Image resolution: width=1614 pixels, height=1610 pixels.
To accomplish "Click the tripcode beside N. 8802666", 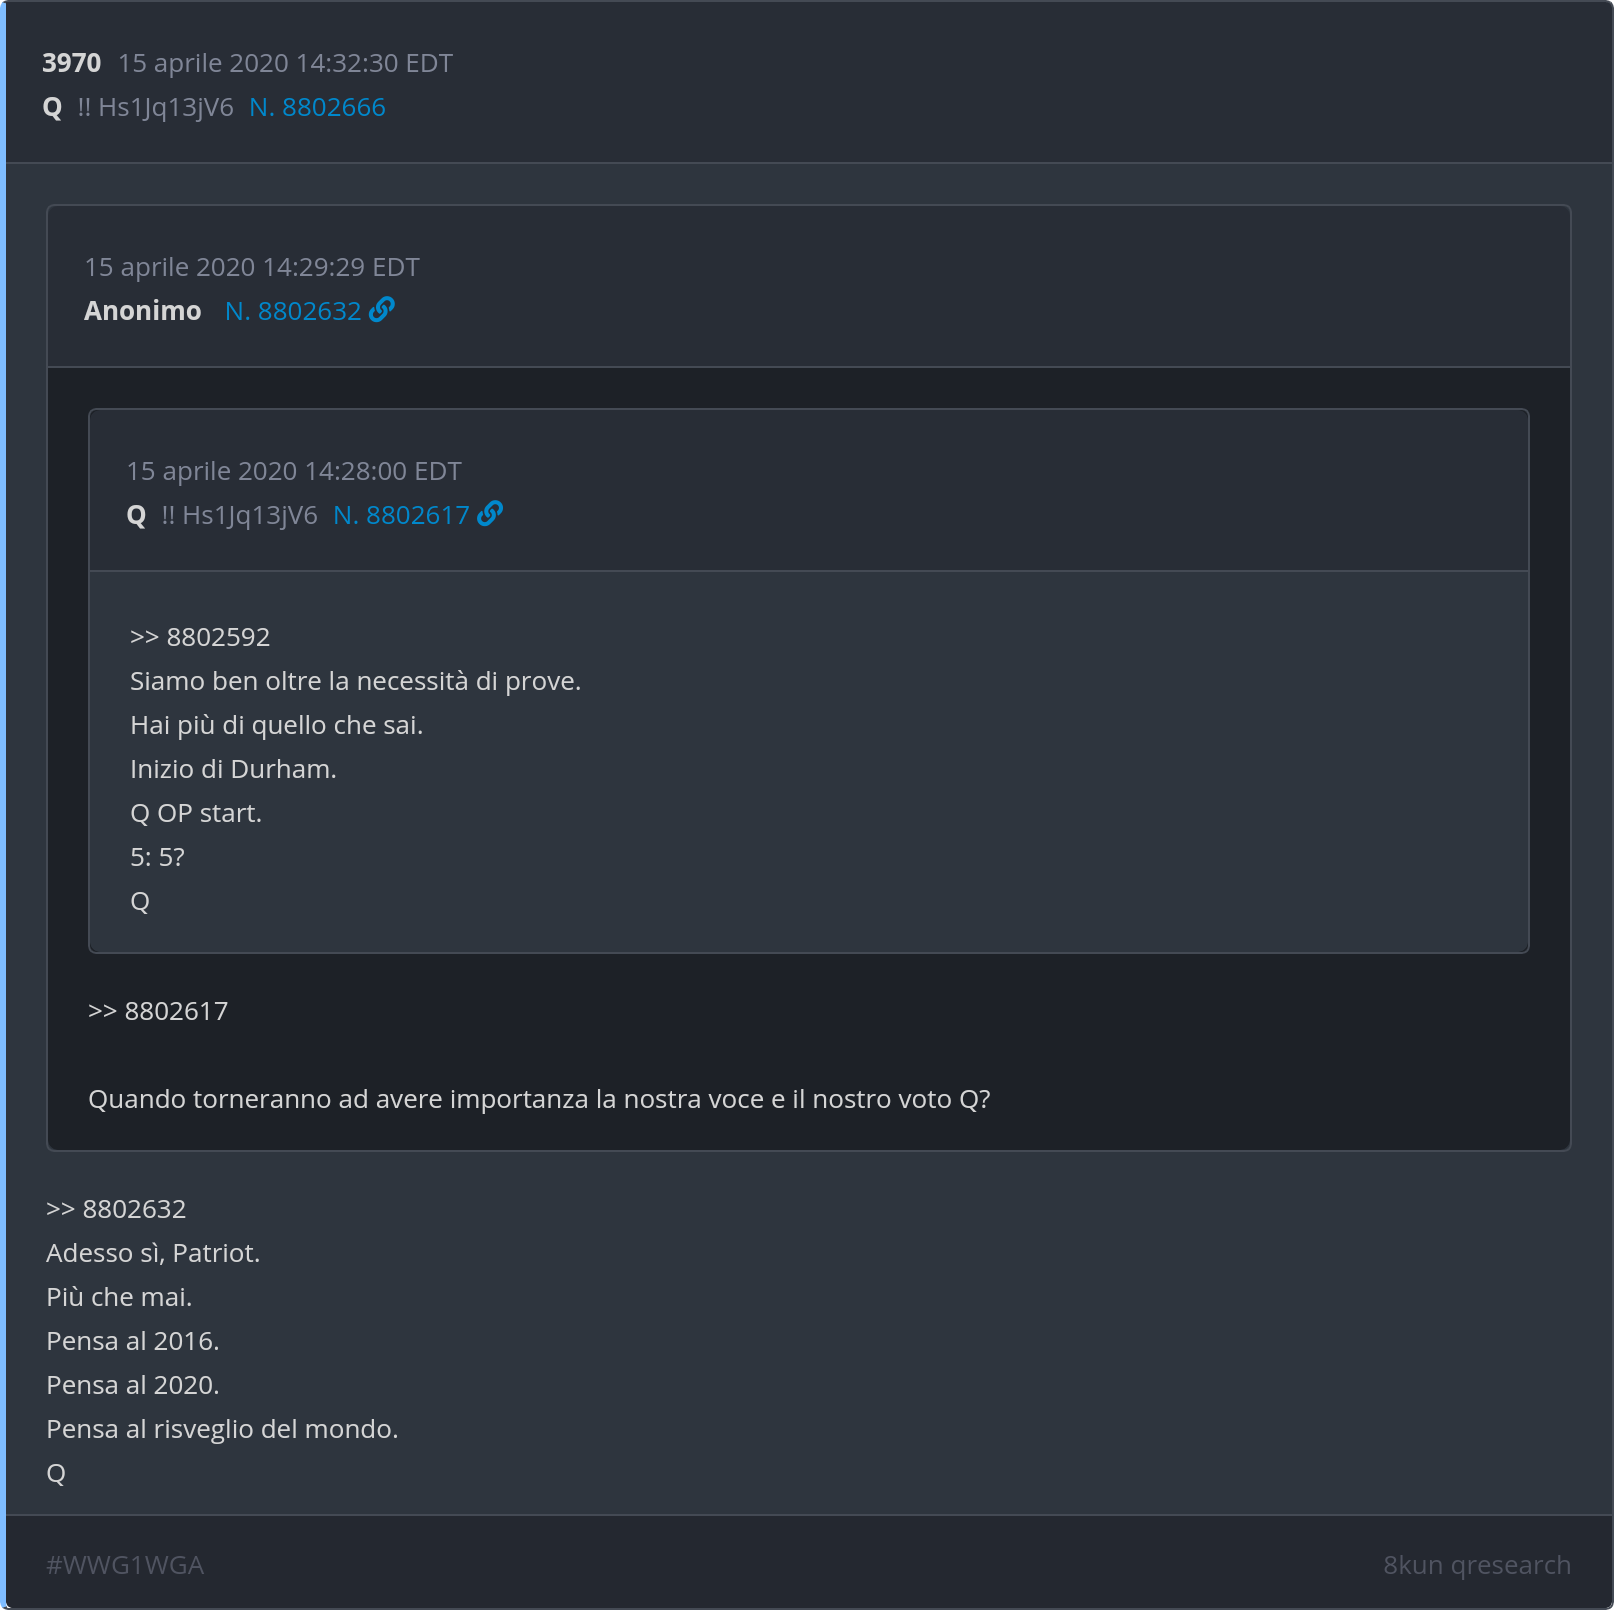I will coord(155,107).
